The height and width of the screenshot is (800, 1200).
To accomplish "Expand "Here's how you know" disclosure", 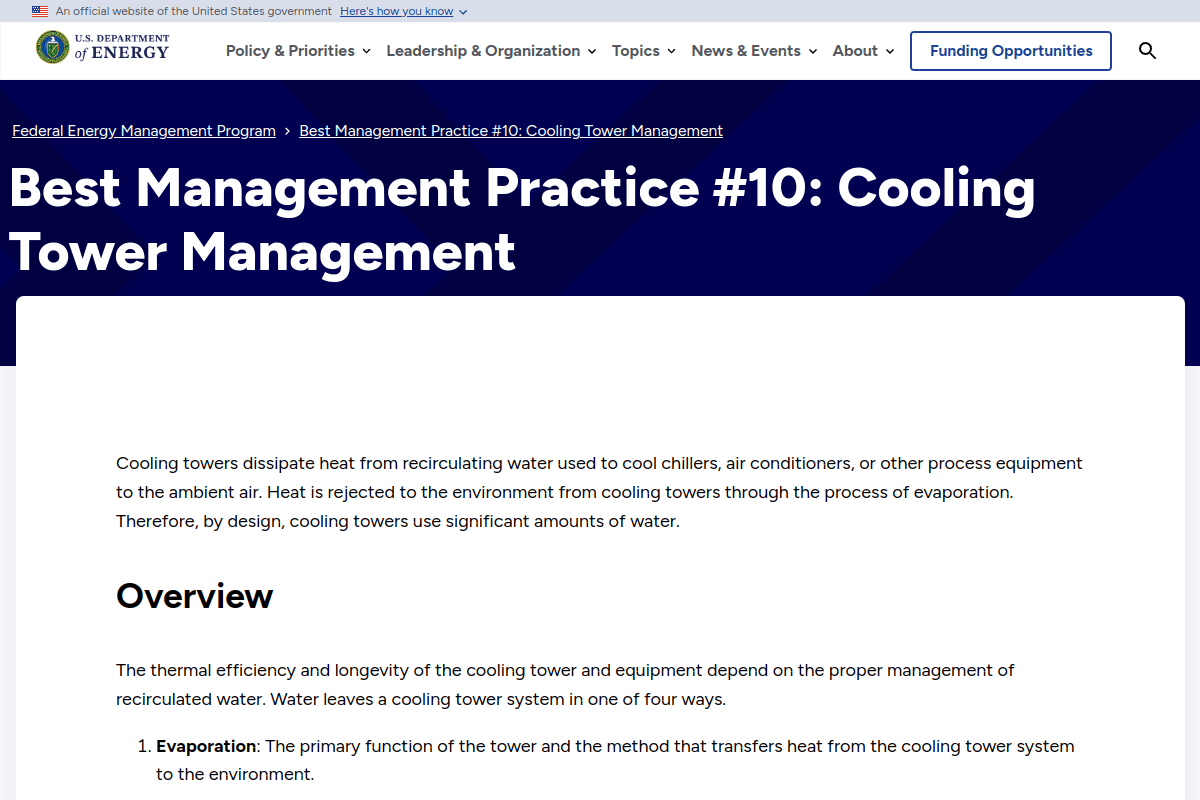I will (x=403, y=11).
